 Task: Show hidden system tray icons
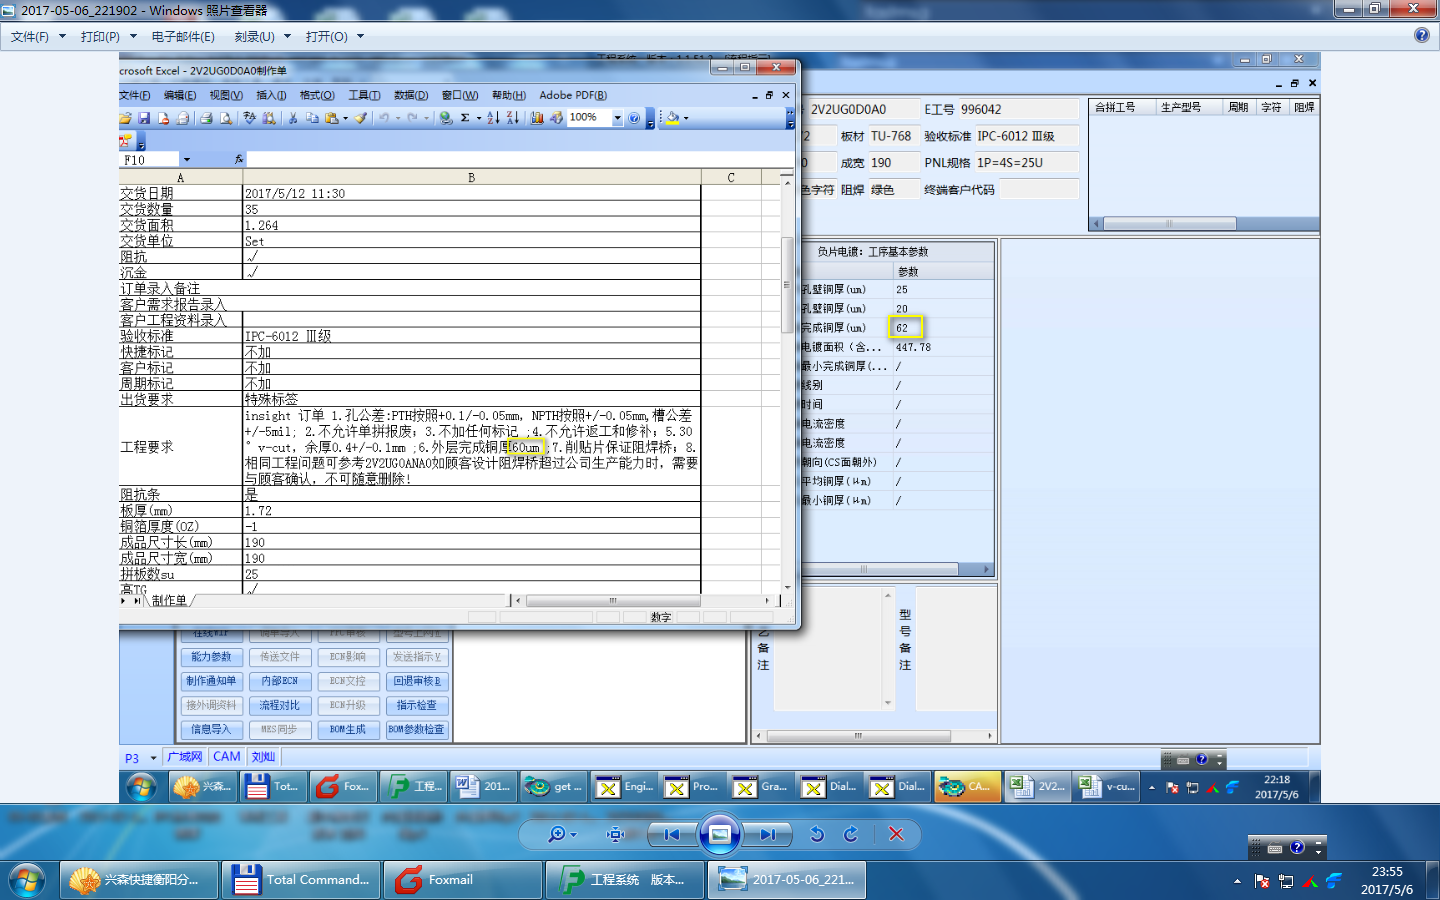(1237, 881)
